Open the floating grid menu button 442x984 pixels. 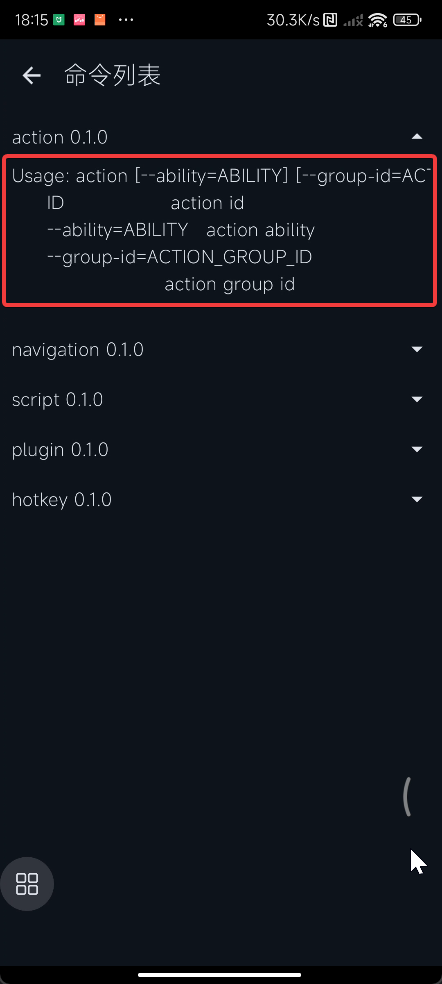click(27, 884)
